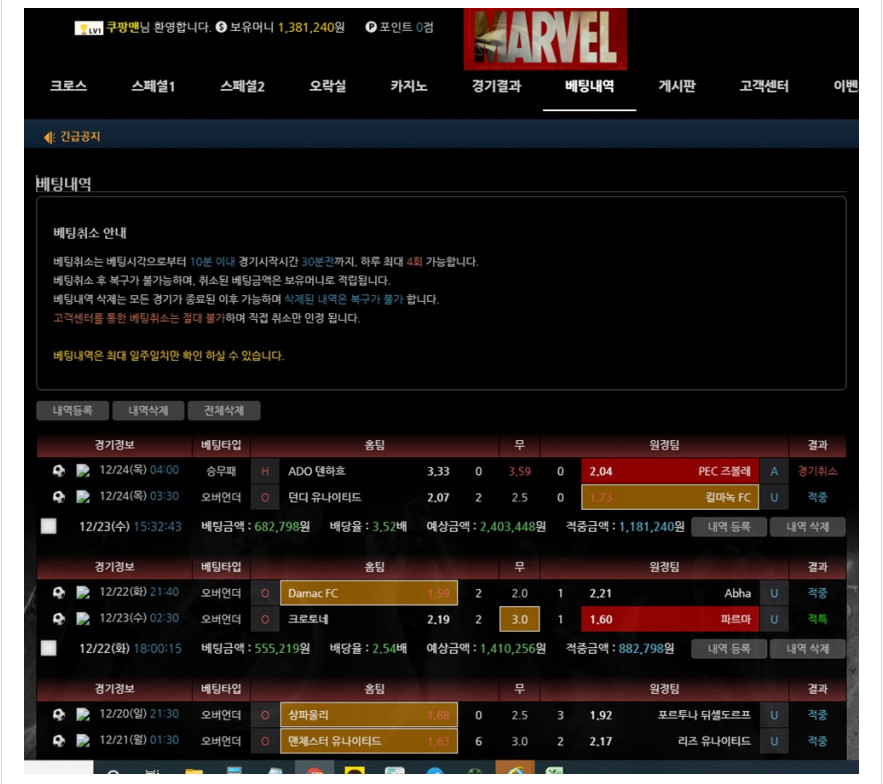Go to the 카지노 menu

pos(408,87)
